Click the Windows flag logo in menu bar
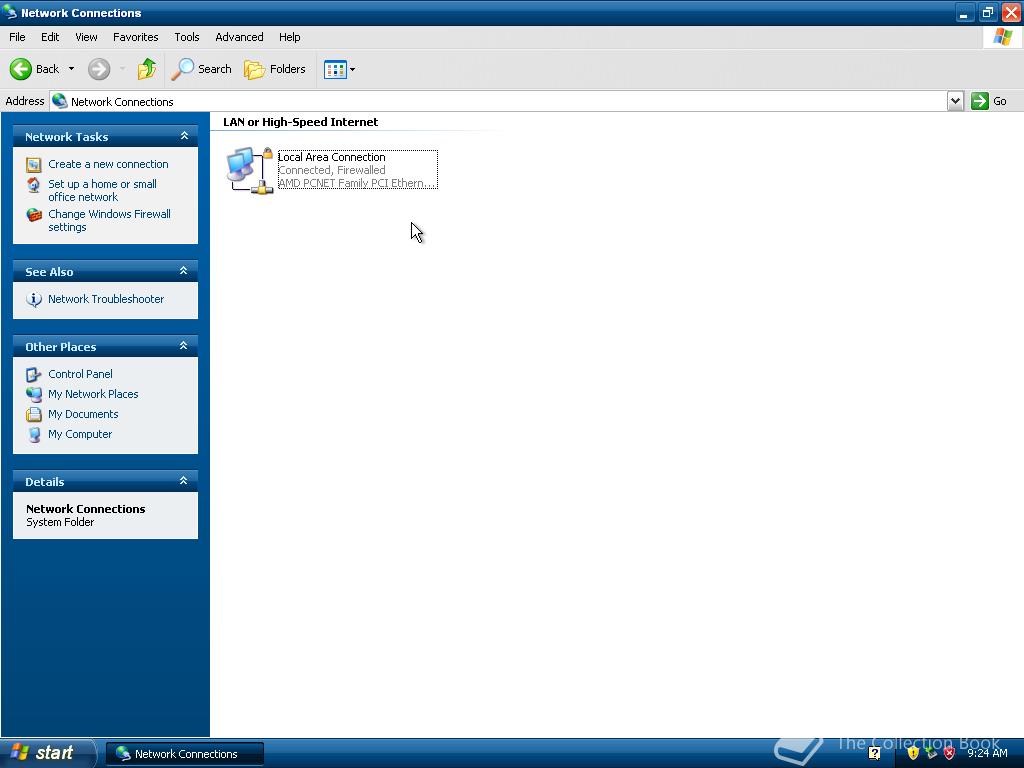This screenshot has height=768, width=1024. click(x=1002, y=37)
